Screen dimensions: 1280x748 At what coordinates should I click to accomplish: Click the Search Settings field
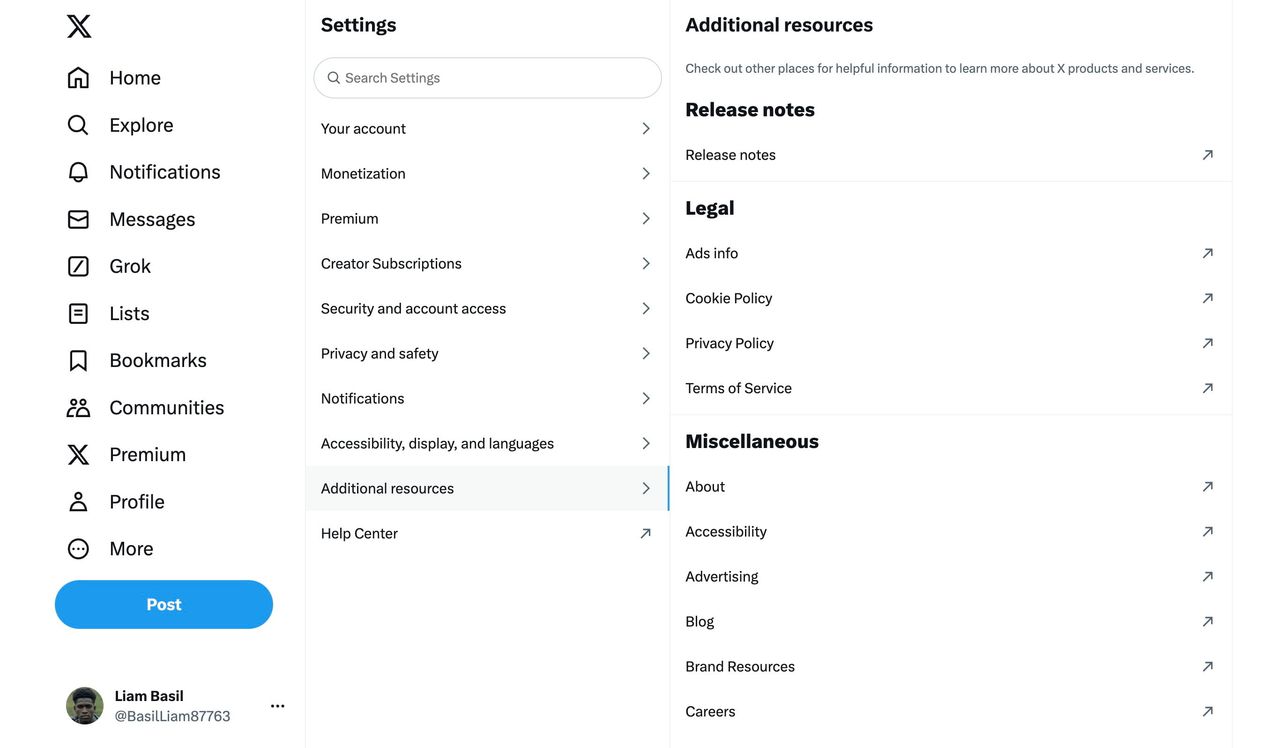pos(487,78)
